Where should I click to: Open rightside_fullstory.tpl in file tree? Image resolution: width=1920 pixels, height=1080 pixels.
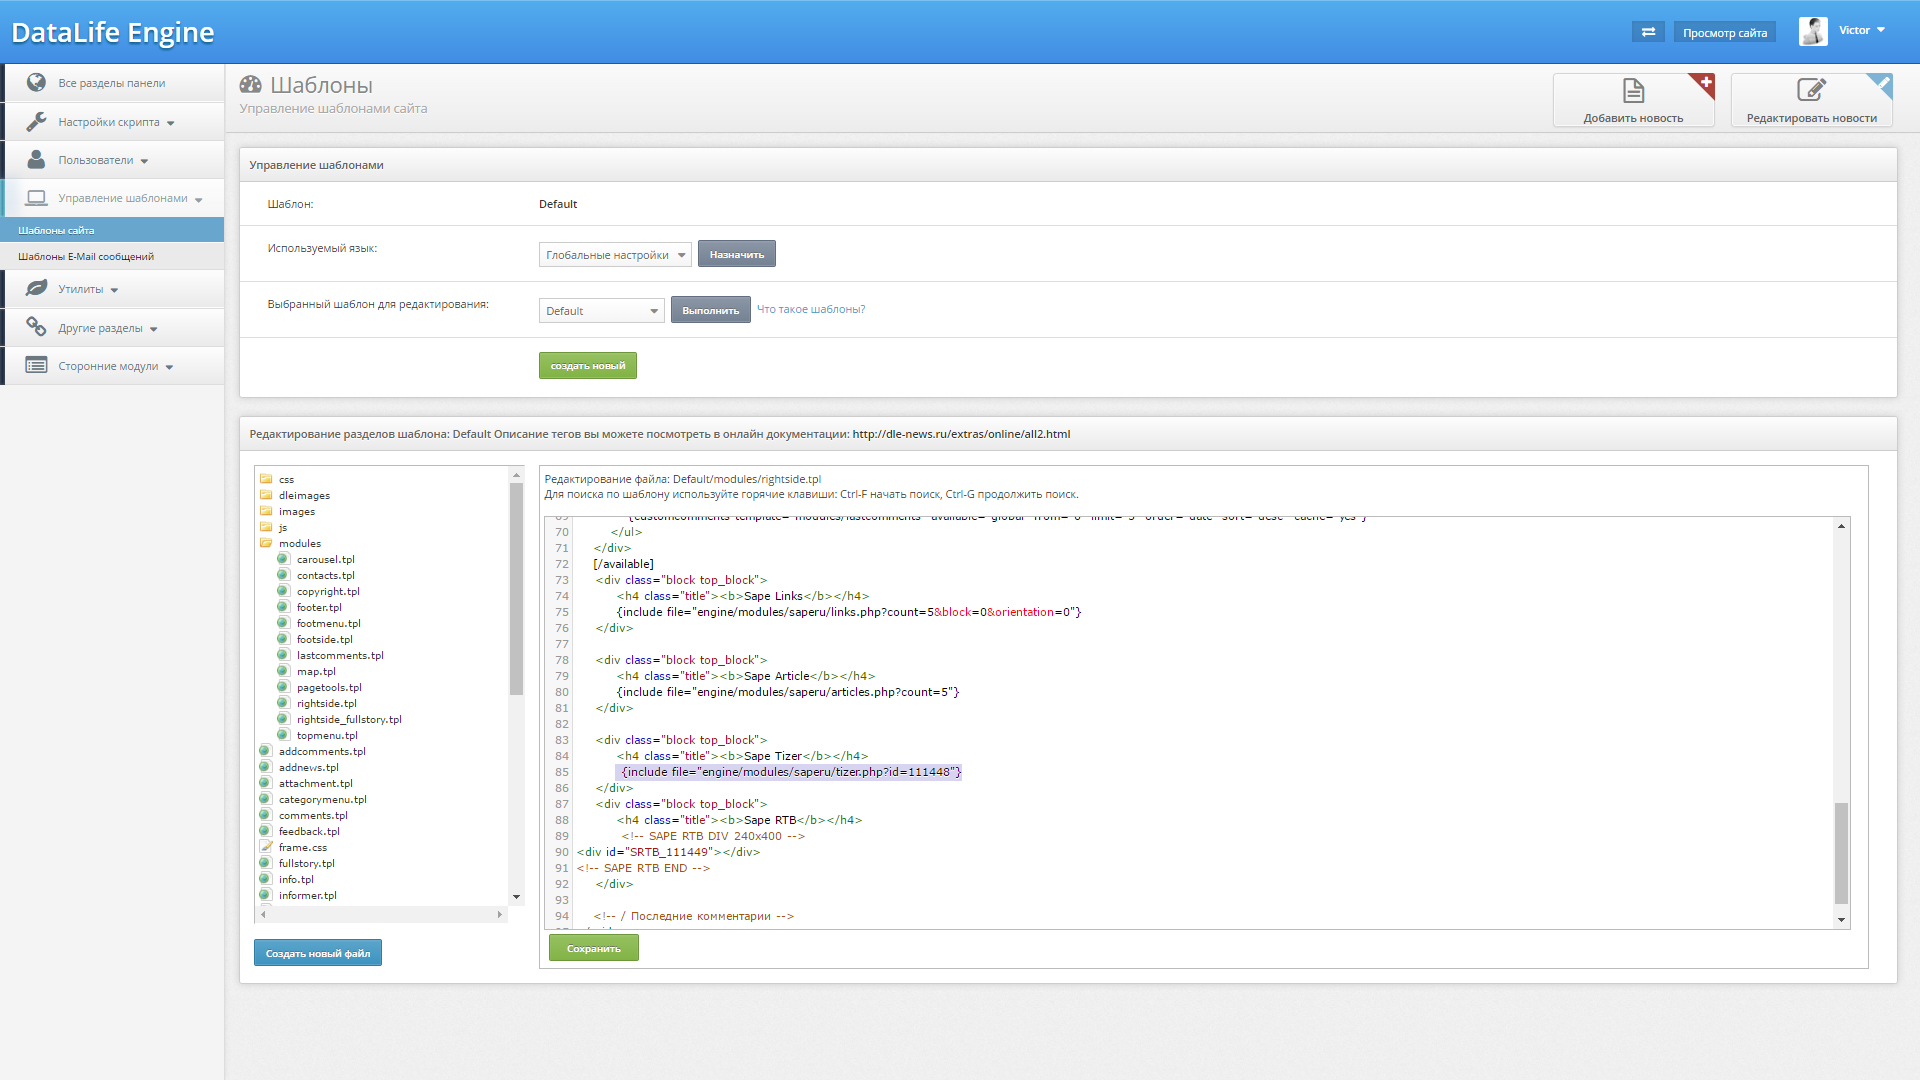coord(348,720)
